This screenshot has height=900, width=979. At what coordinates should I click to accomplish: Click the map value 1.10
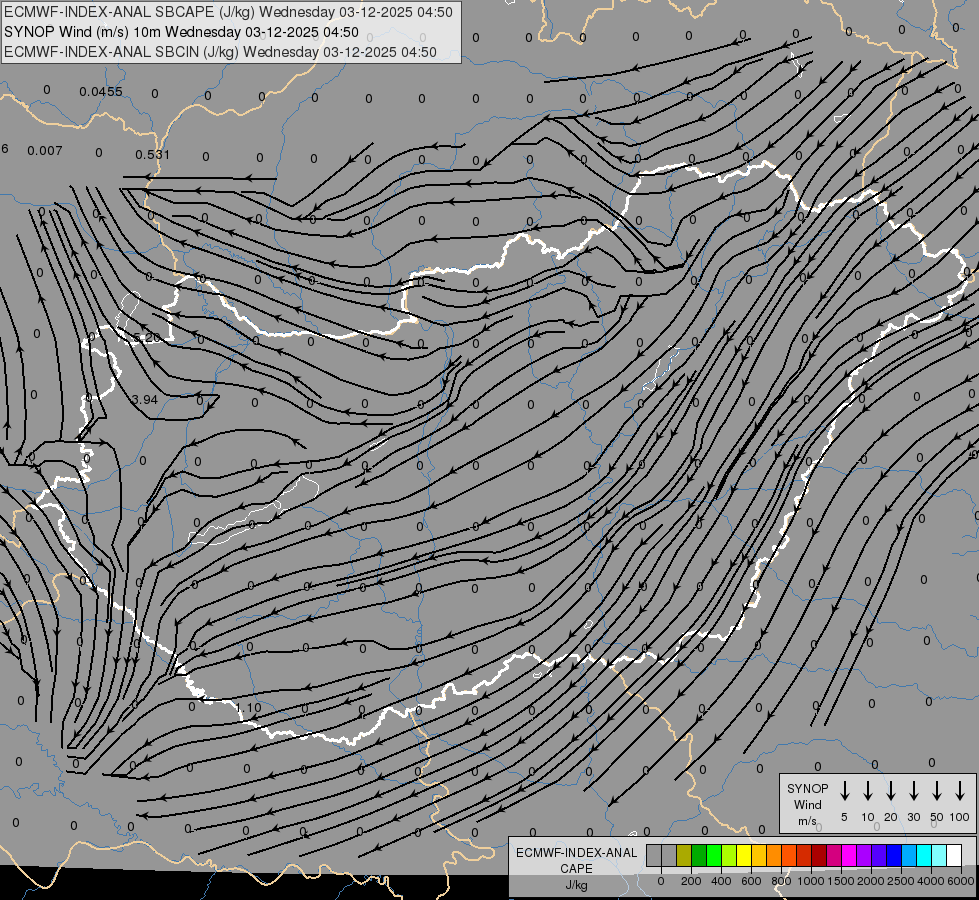(x=248, y=708)
